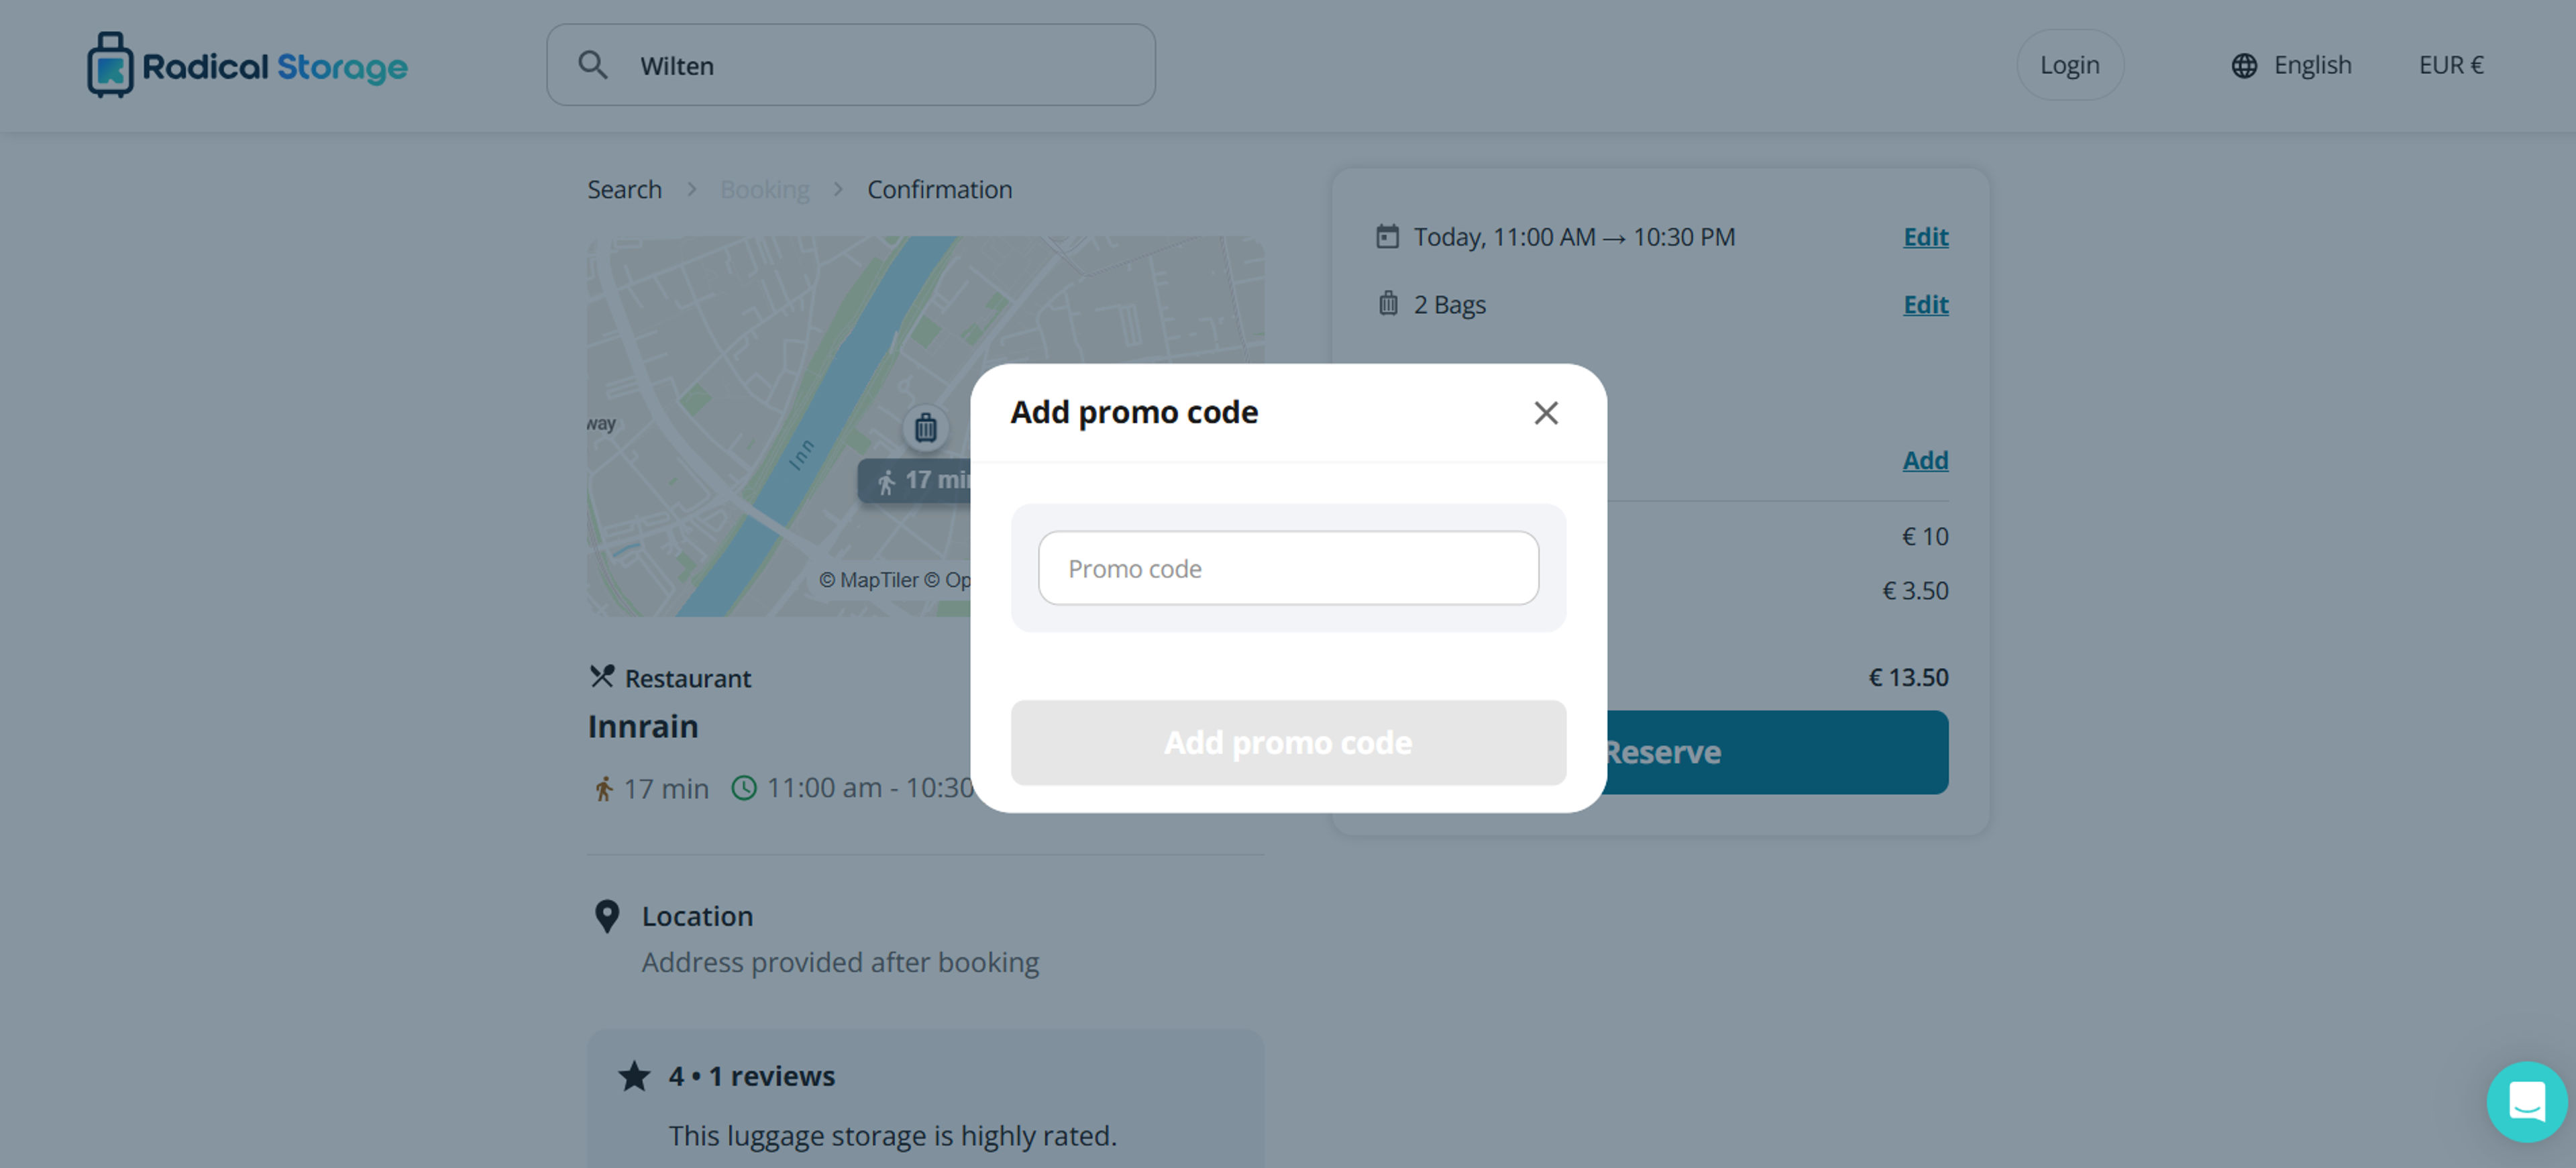This screenshot has width=2576, height=1168.
Task: Click the Promo code input field
Action: (x=1288, y=568)
